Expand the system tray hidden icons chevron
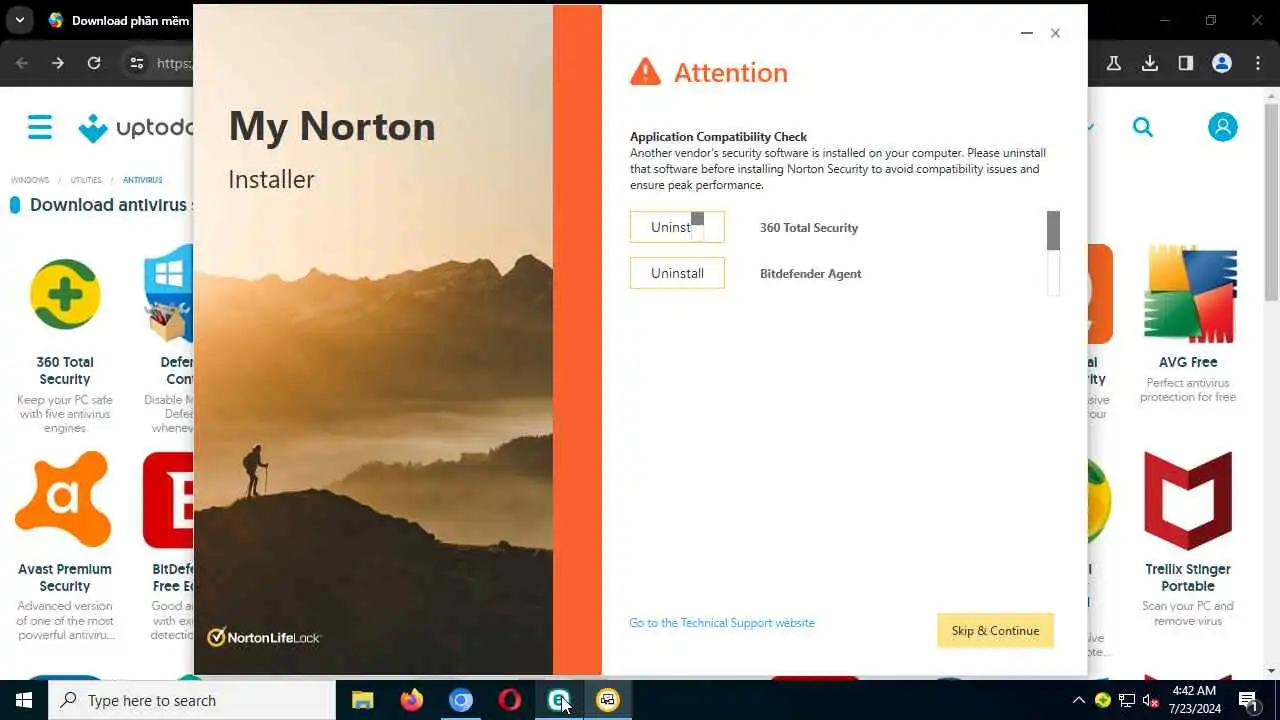 1078,700
